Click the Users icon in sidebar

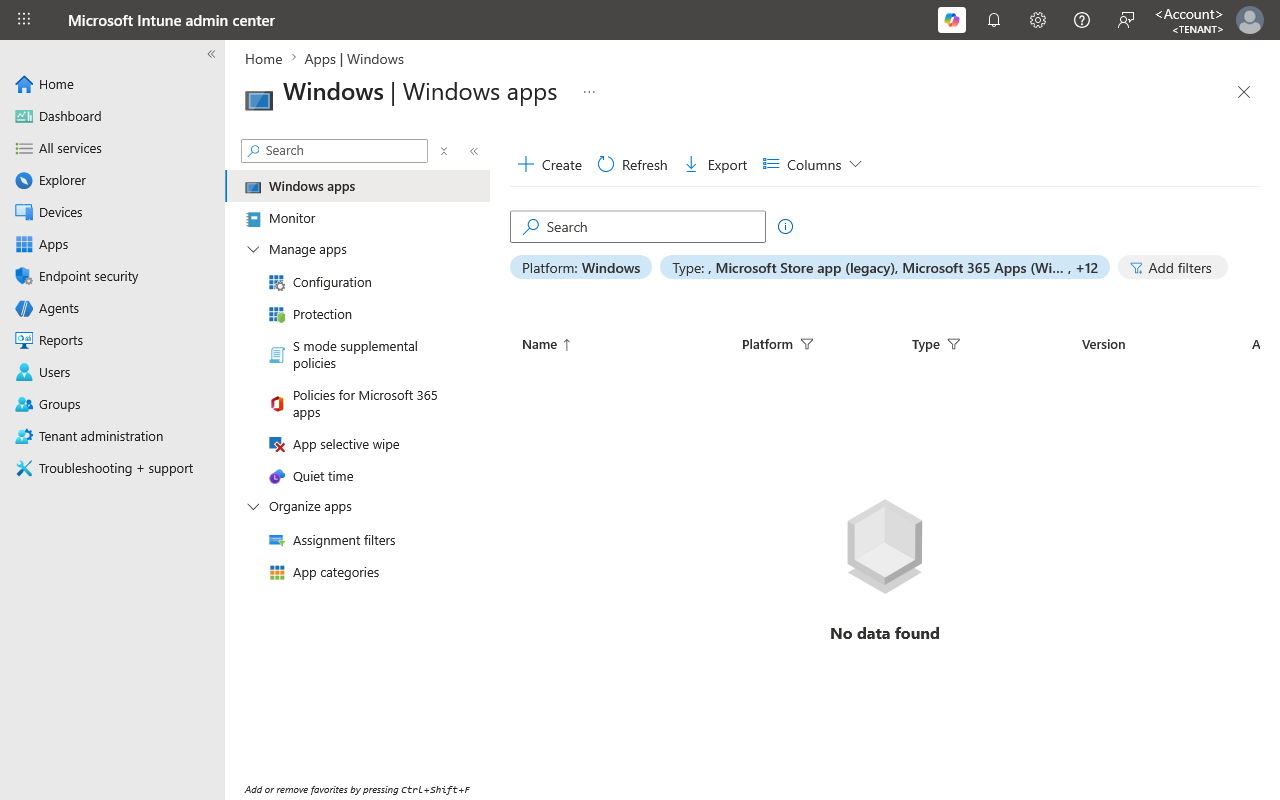click(x=24, y=373)
